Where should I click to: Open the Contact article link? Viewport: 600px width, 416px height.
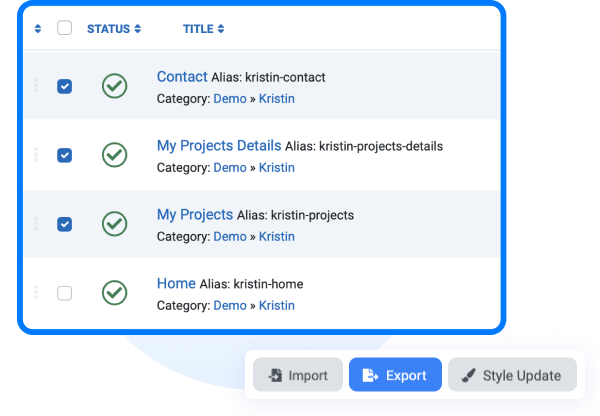(x=182, y=77)
